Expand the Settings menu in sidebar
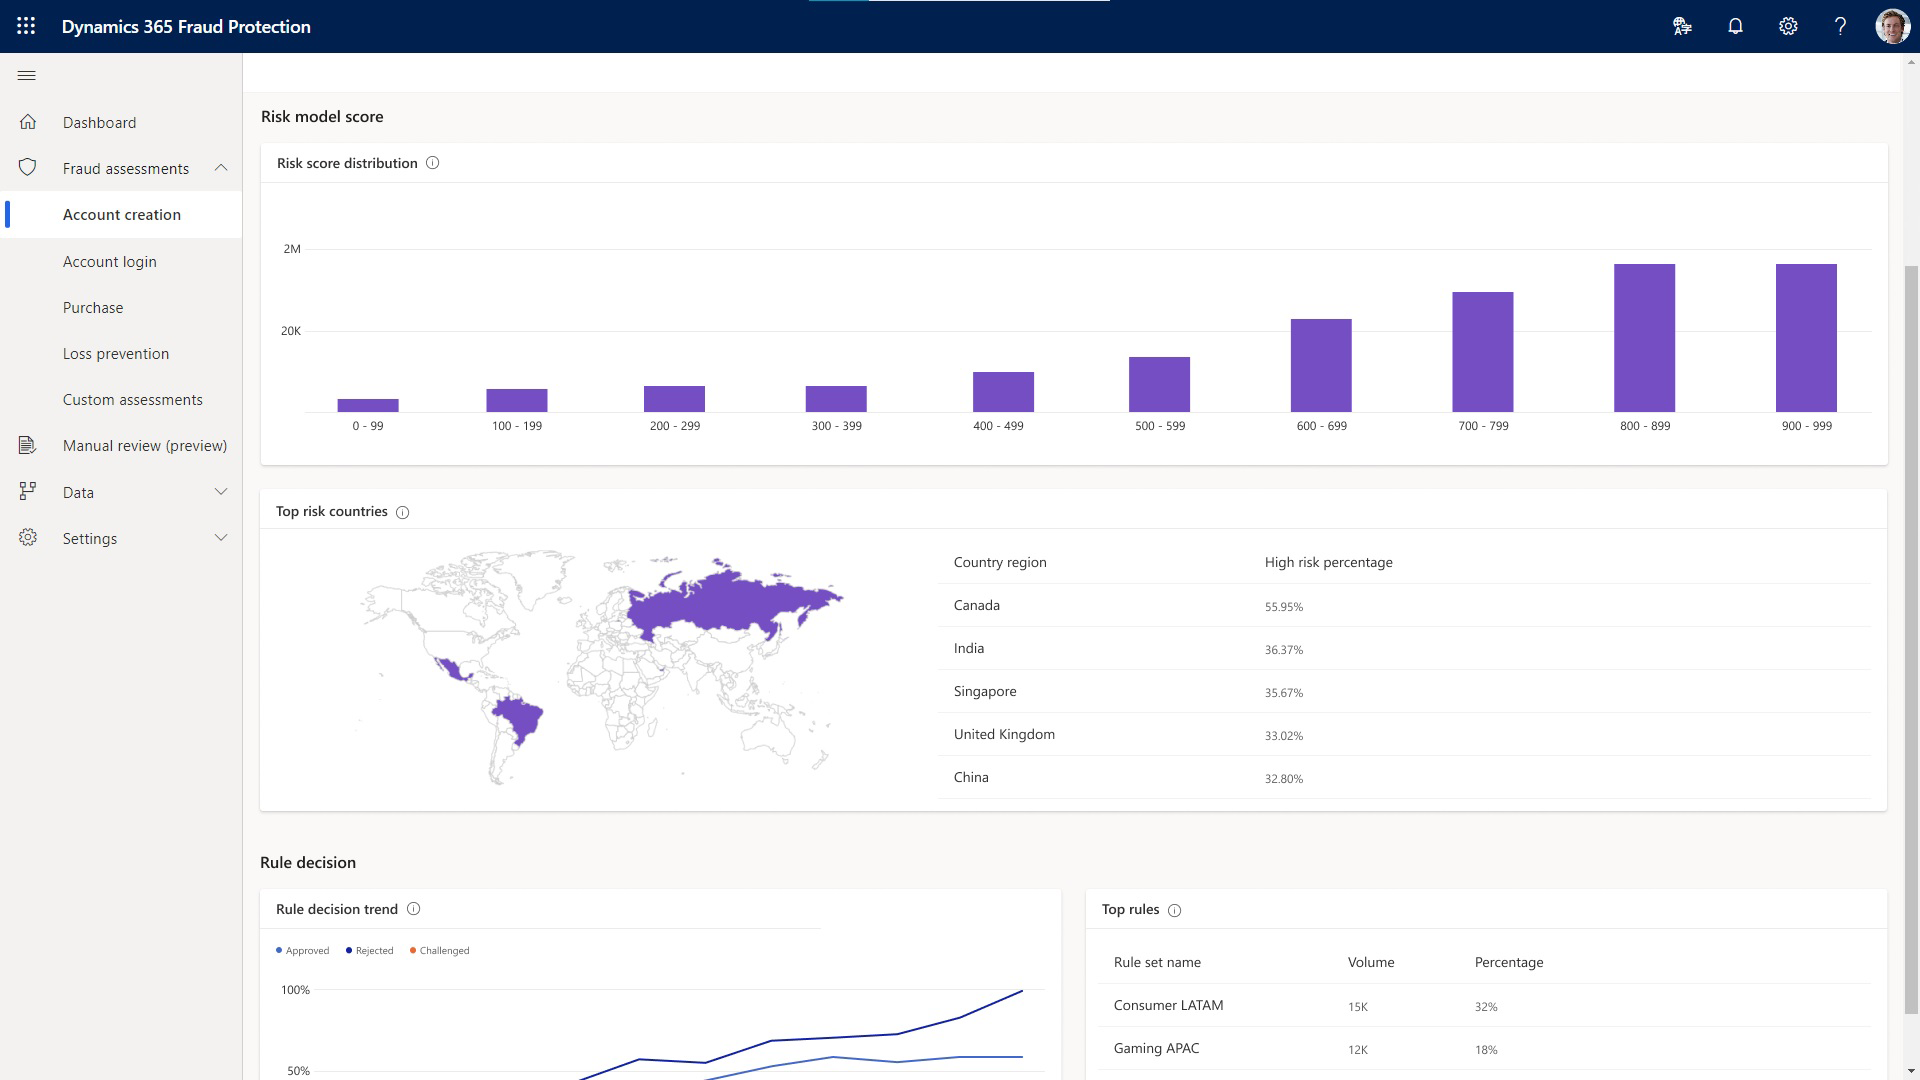This screenshot has width=1920, height=1080. coord(221,538)
